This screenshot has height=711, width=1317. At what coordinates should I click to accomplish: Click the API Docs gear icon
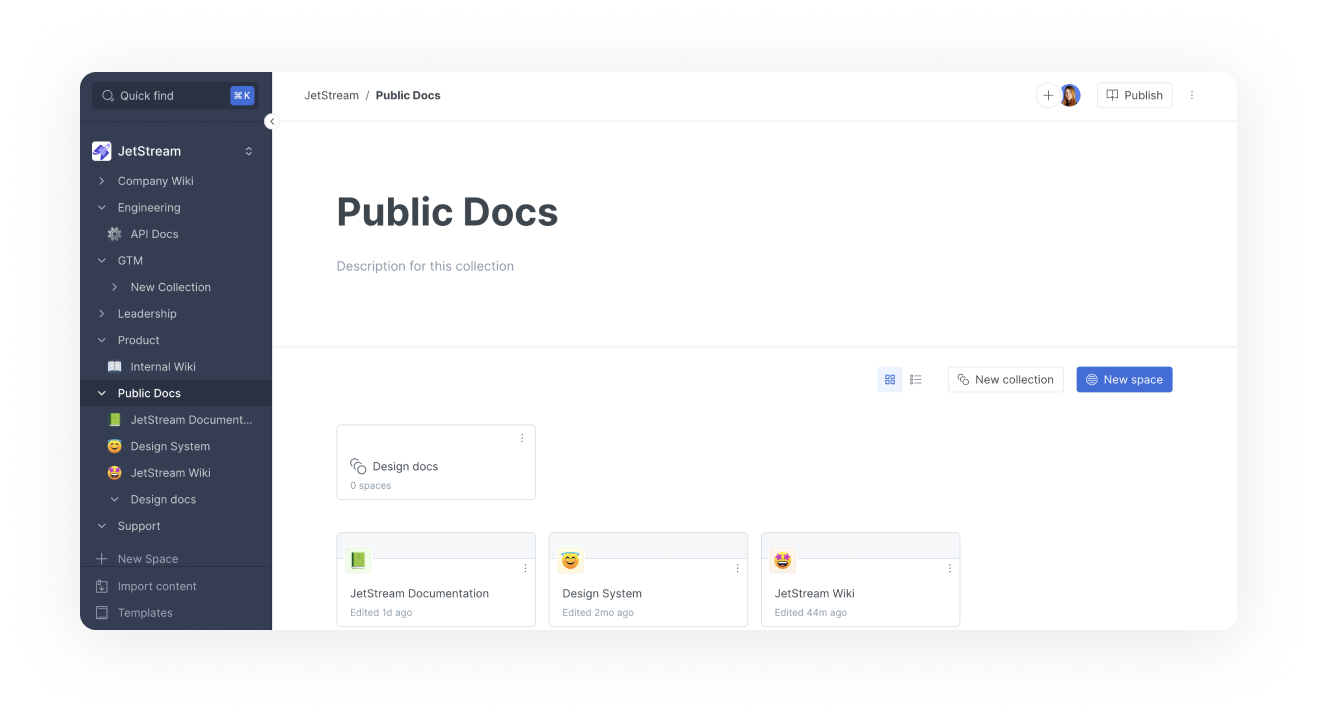tap(114, 234)
